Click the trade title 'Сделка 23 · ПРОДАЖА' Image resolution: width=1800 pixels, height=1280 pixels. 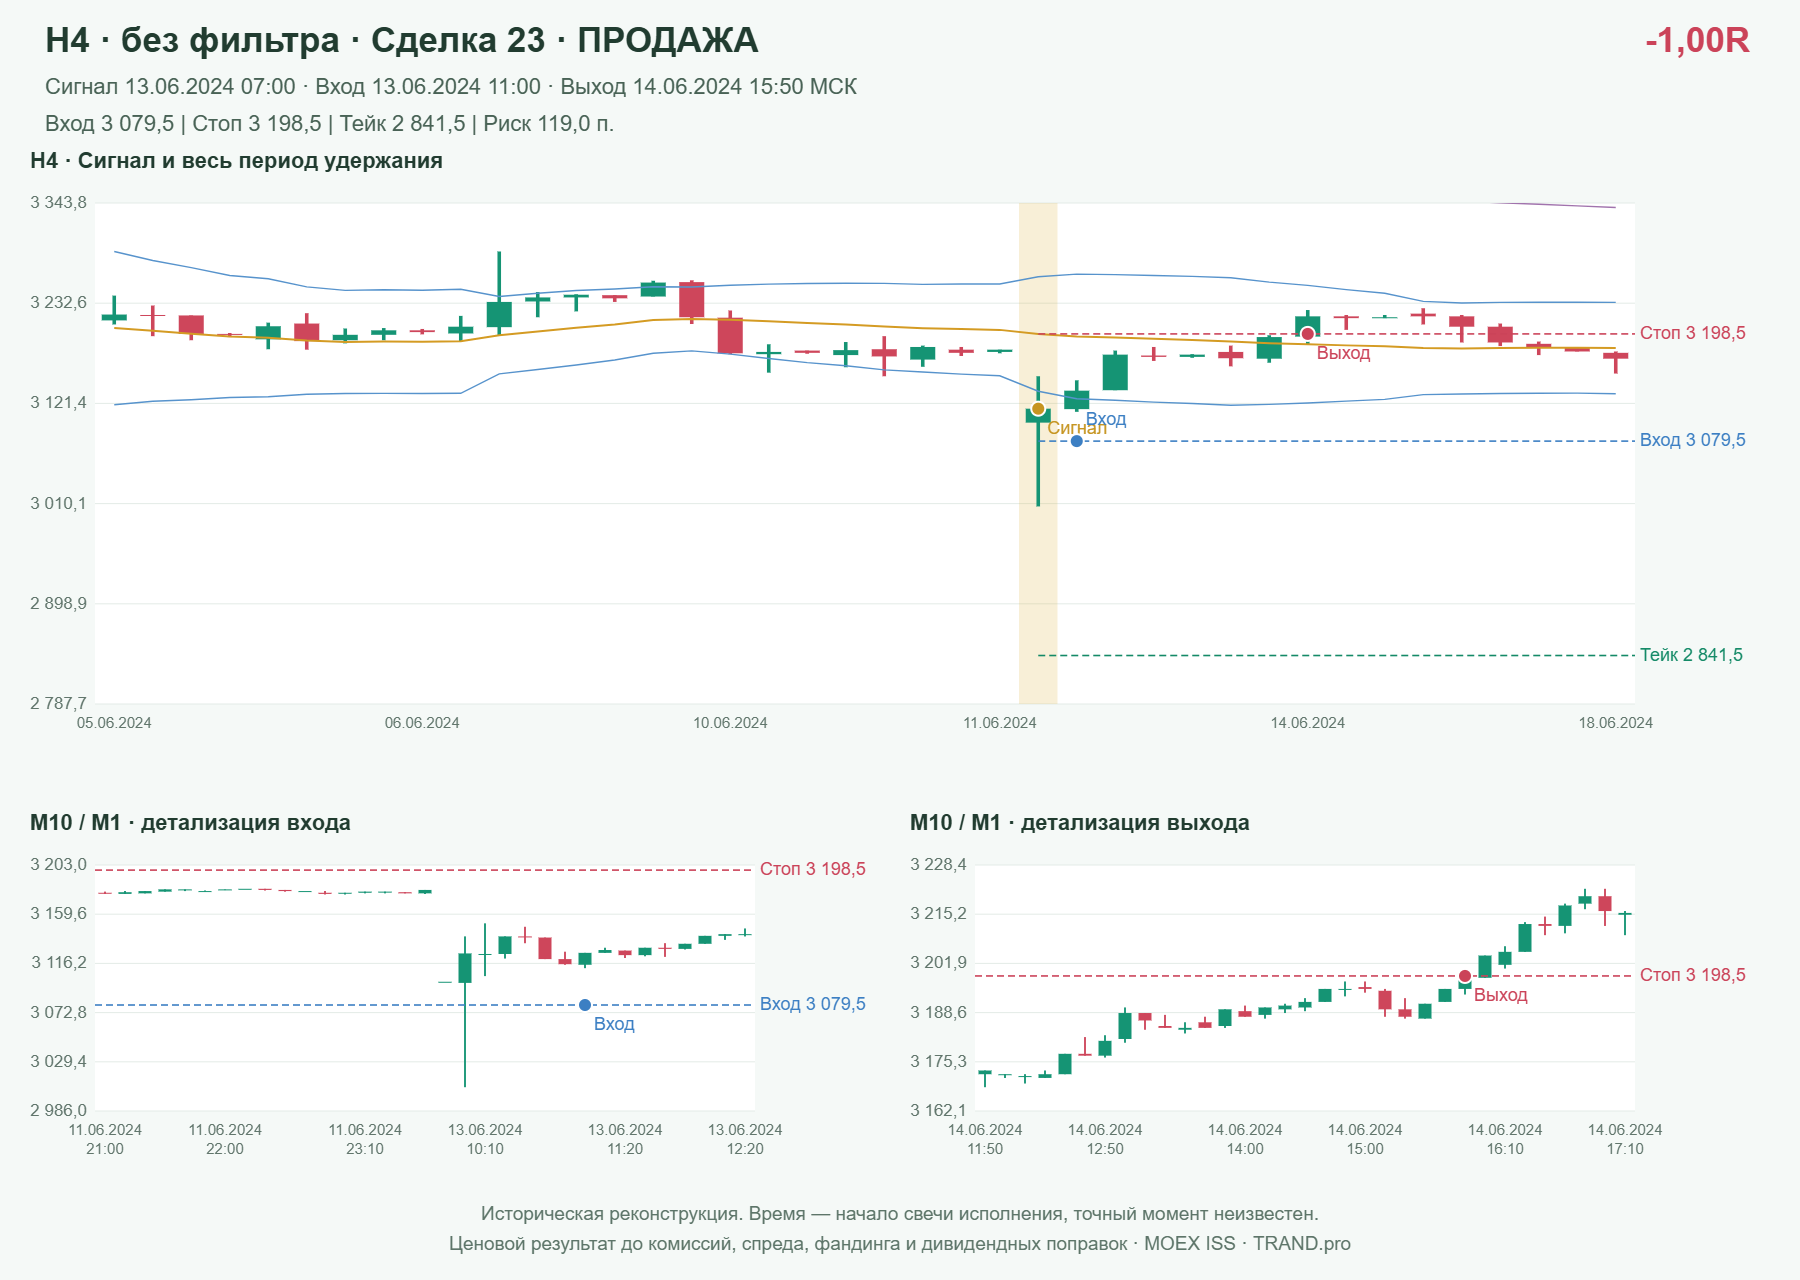pyautogui.click(x=564, y=40)
